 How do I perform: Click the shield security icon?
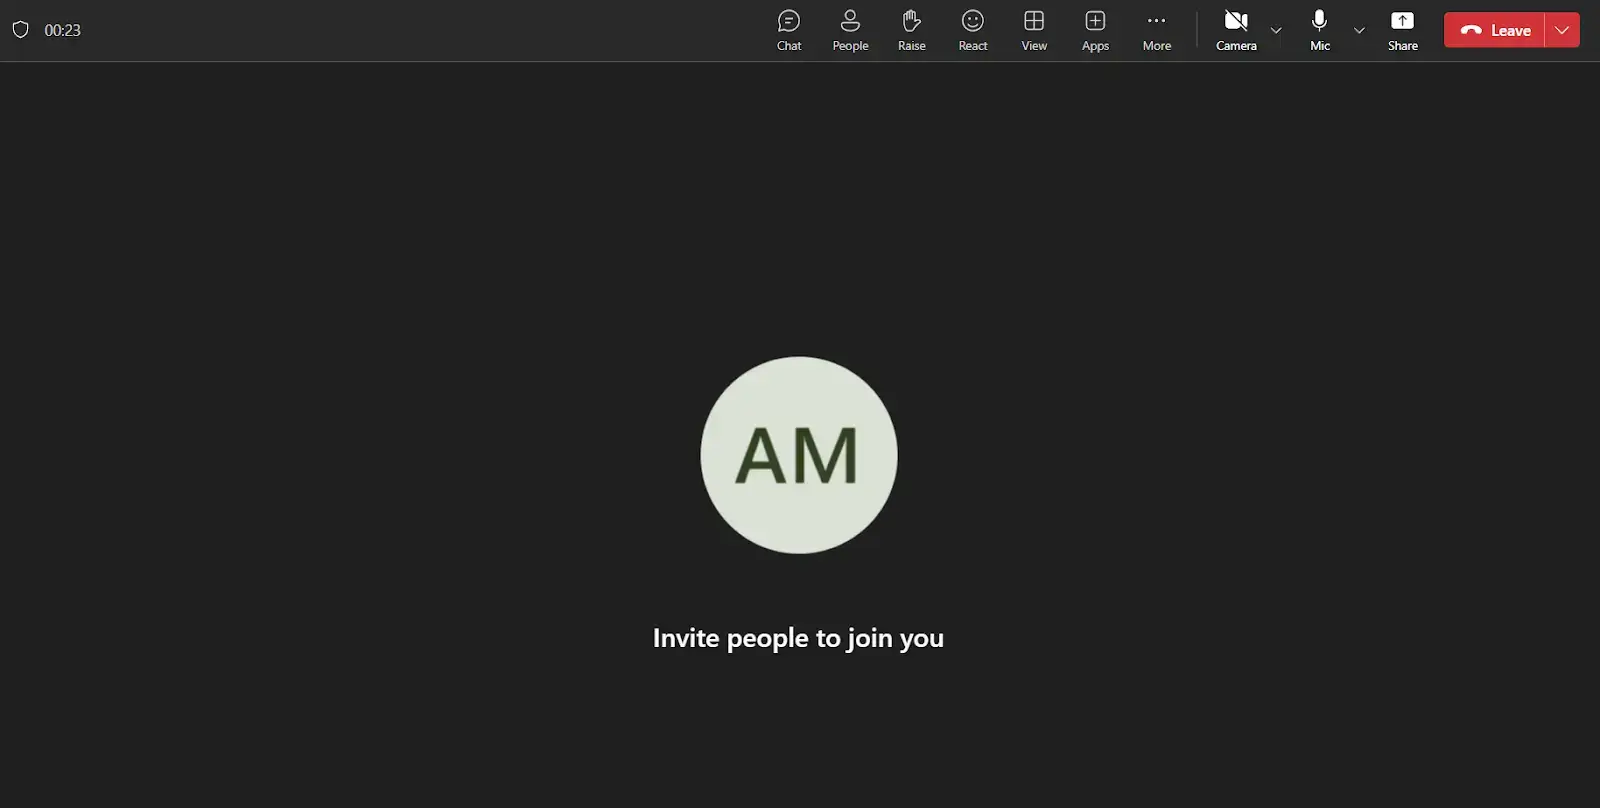pos(20,30)
